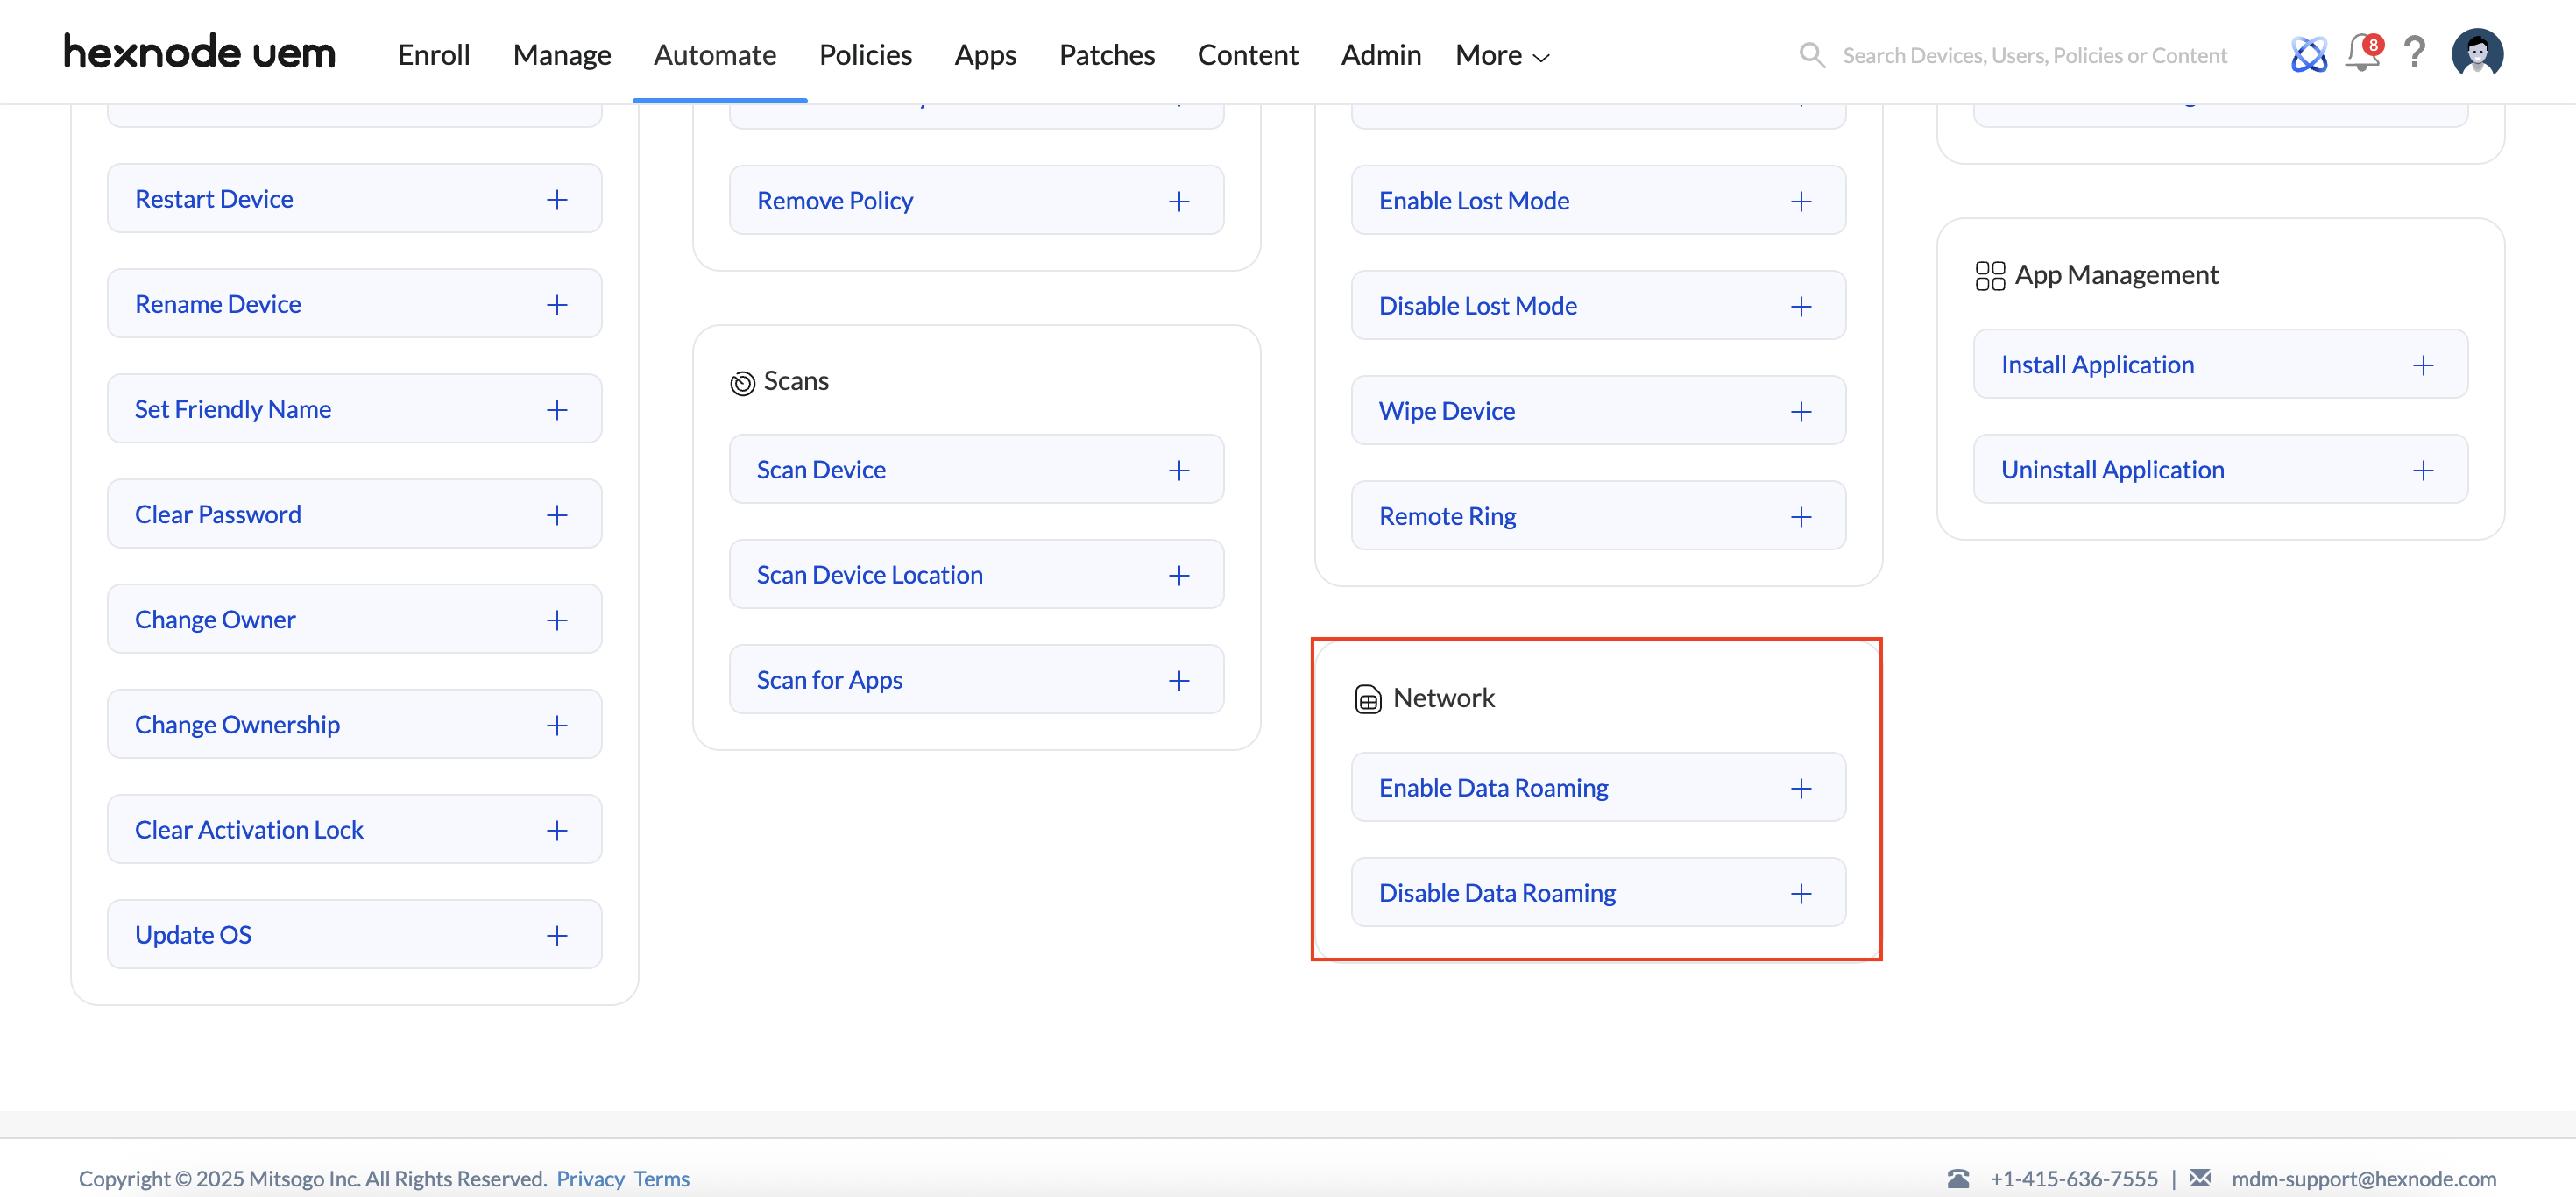Click the help question mark icon
2576x1197 pixels.
pos(2414,52)
